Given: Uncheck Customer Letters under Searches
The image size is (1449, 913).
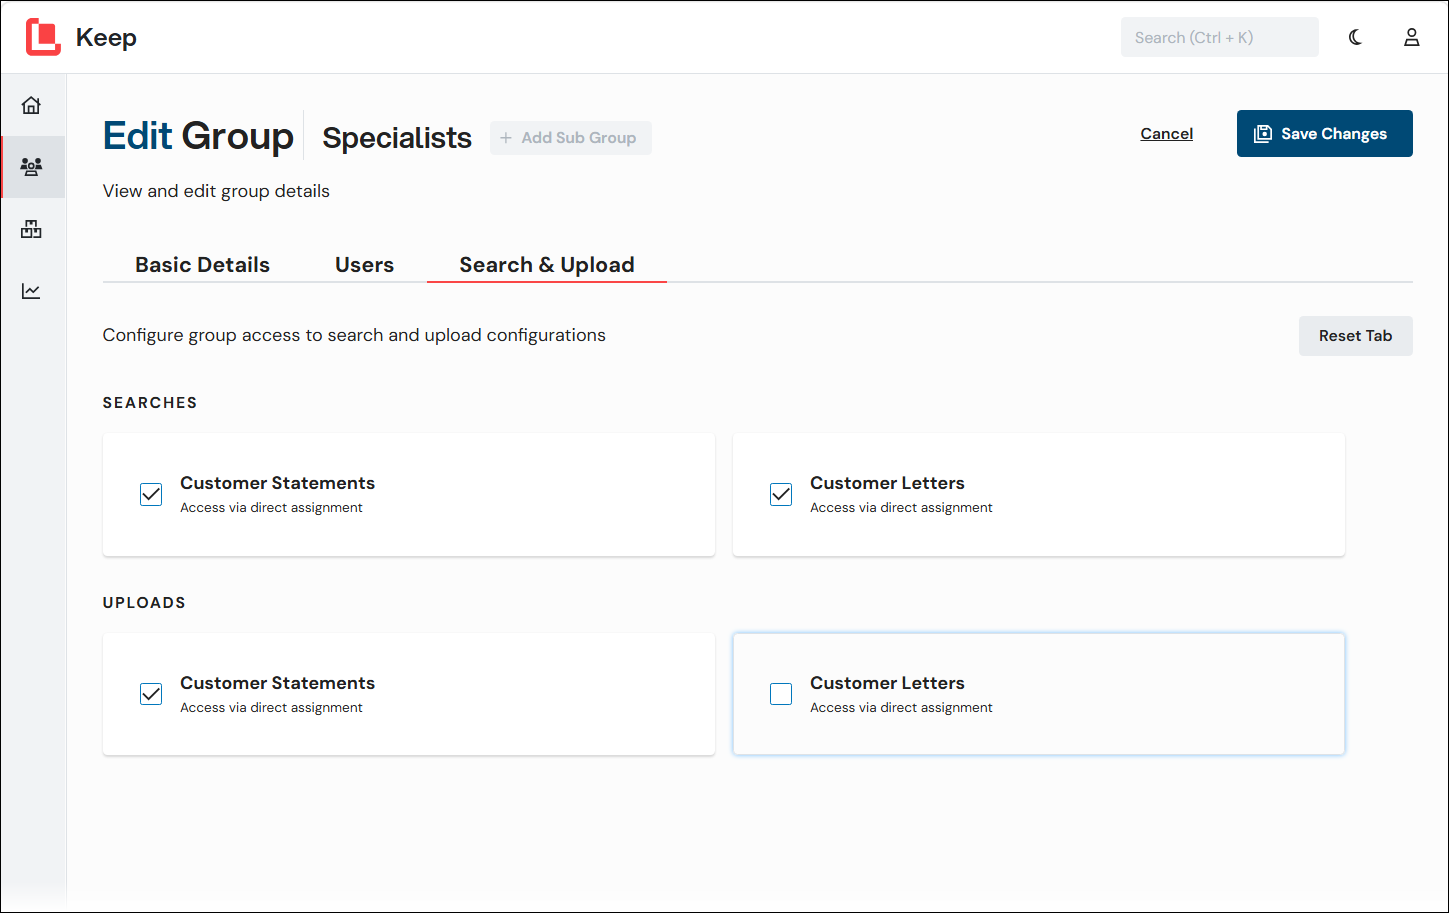Looking at the screenshot, I should point(781,494).
